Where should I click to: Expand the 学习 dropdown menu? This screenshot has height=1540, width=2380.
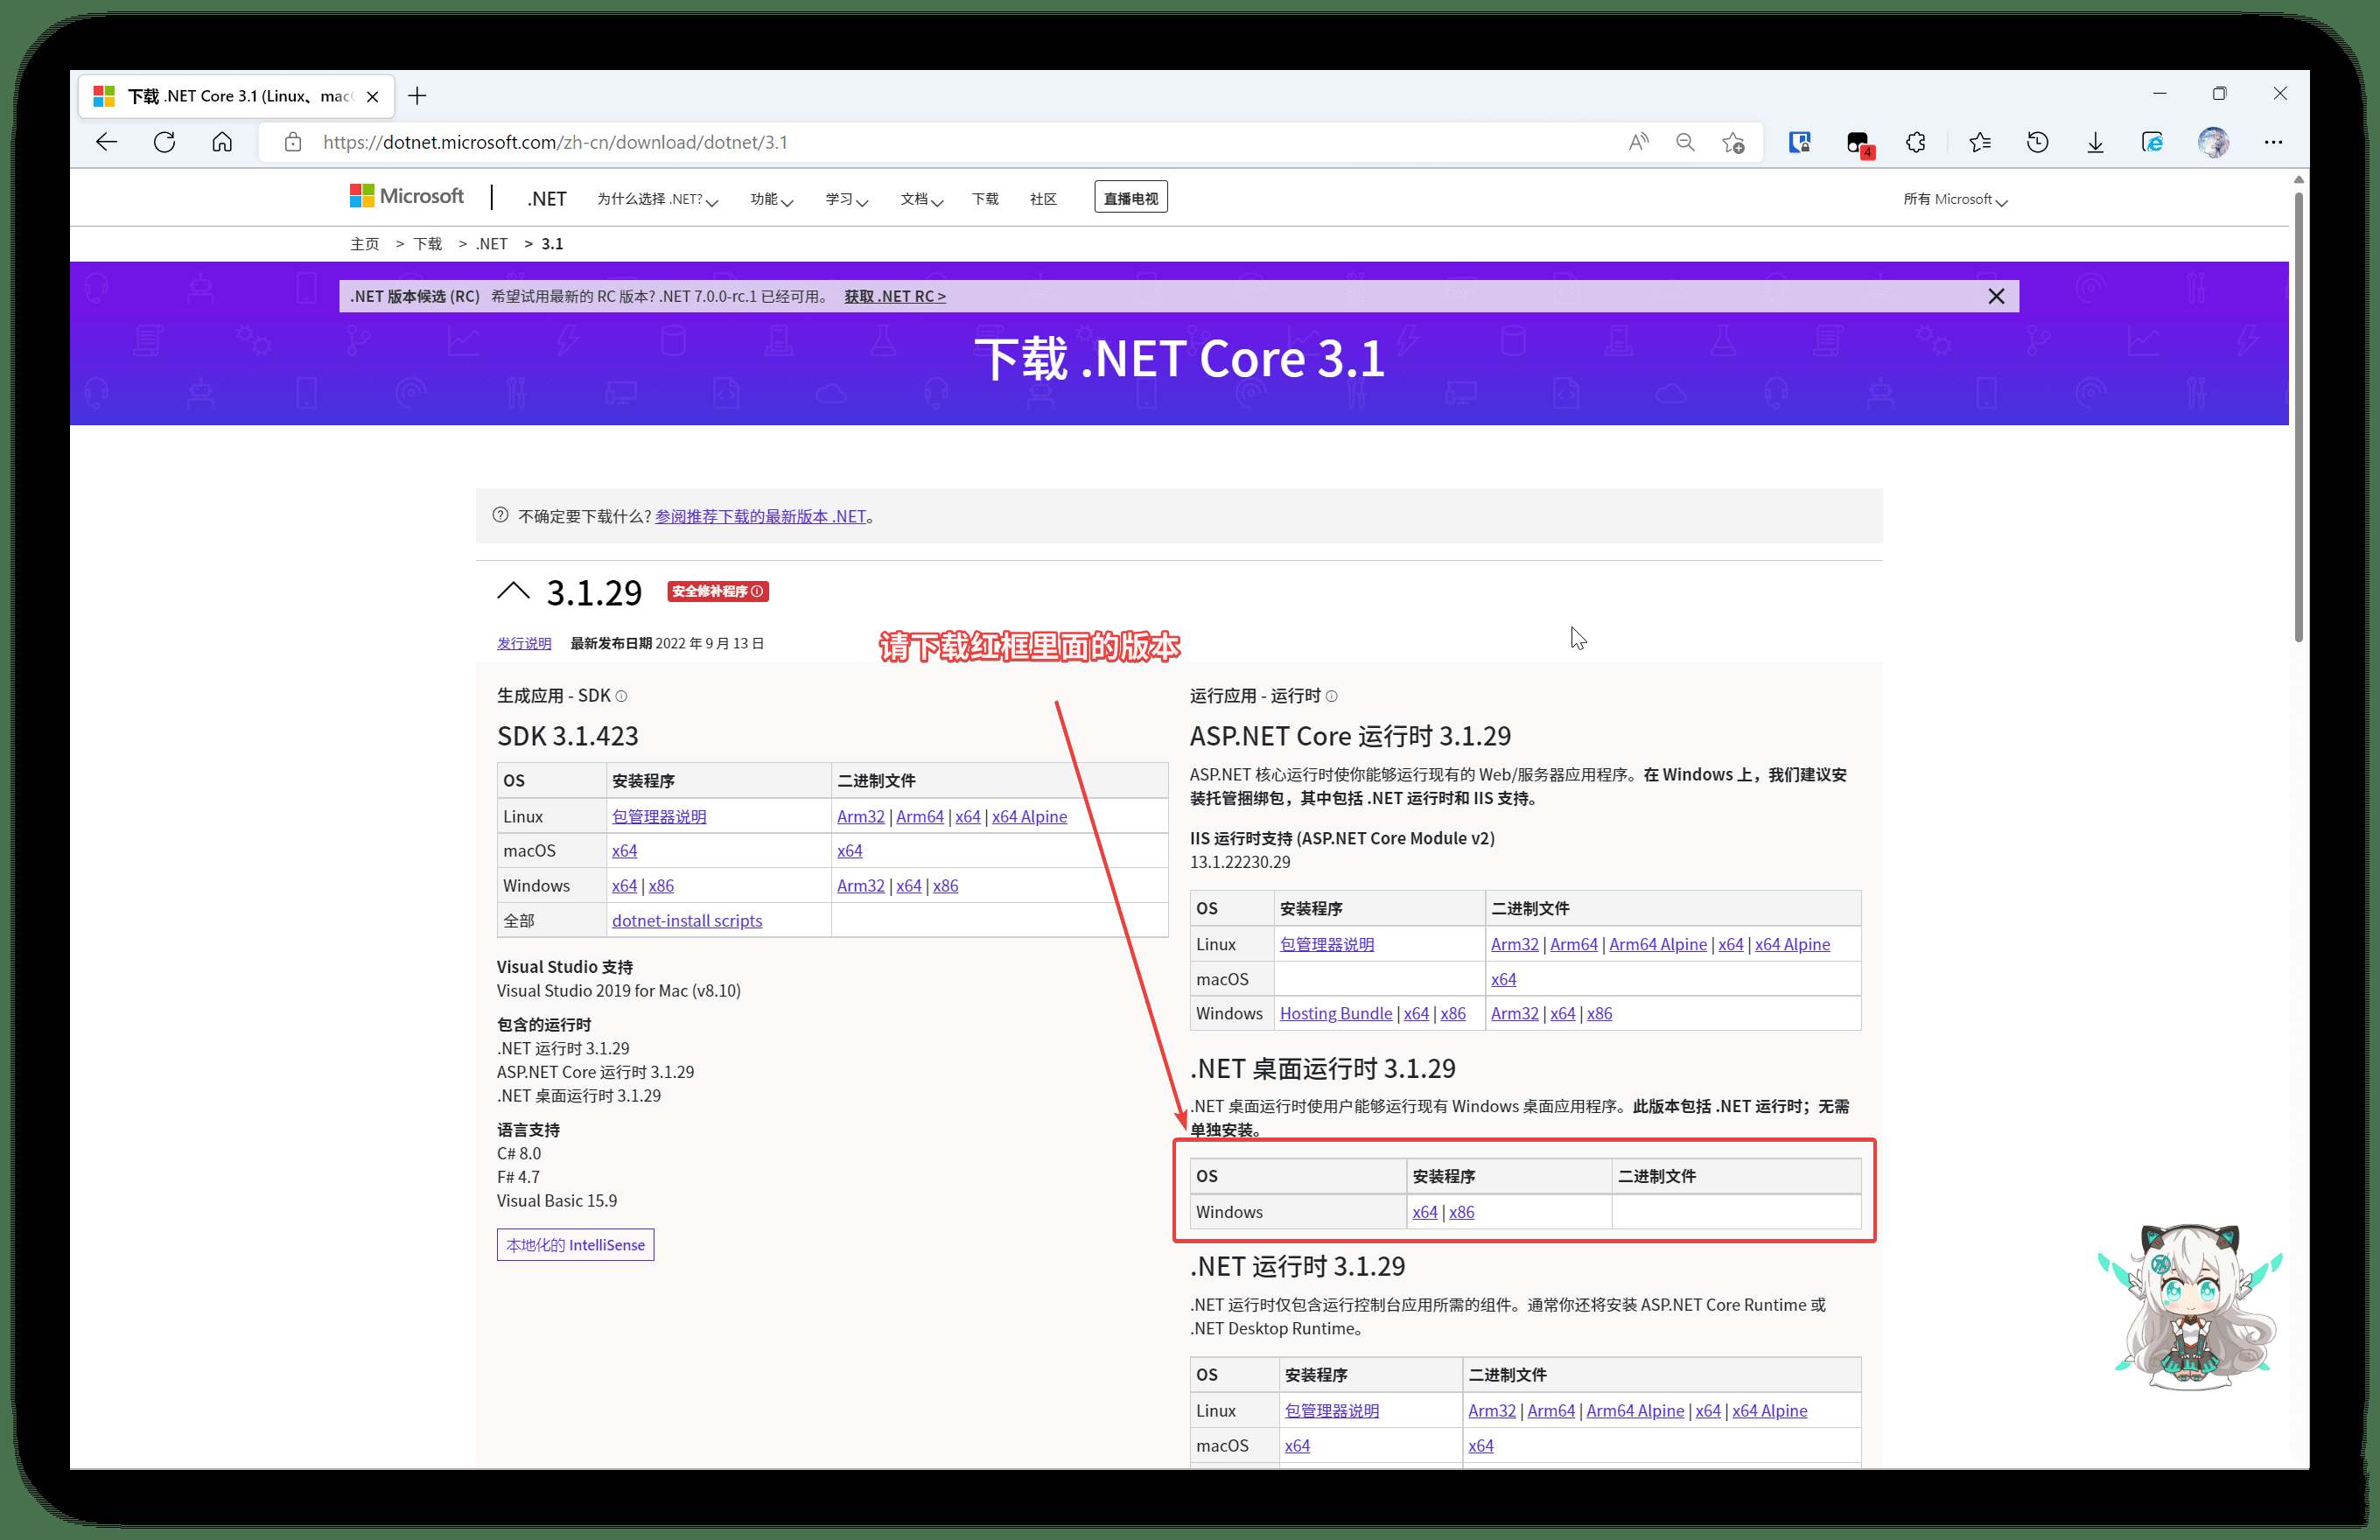coord(846,199)
